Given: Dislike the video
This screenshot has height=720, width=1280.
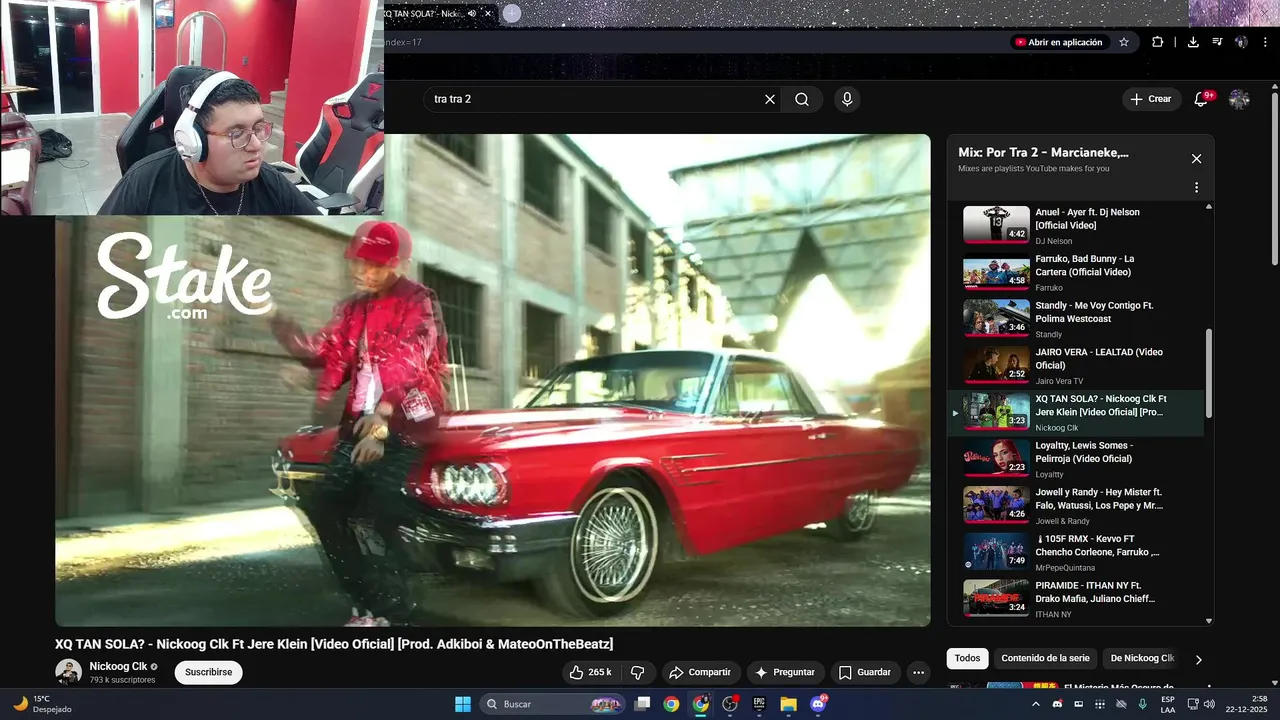Looking at the screenshot, I should coord(637,672).
